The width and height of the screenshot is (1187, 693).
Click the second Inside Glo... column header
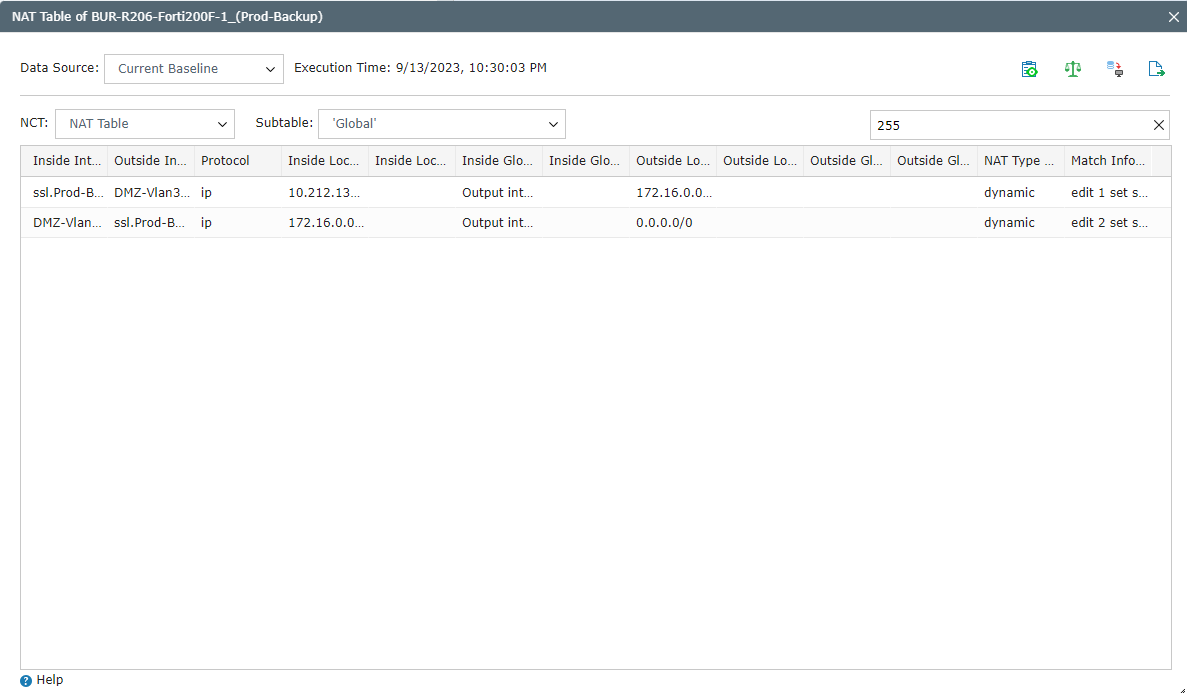586,161
